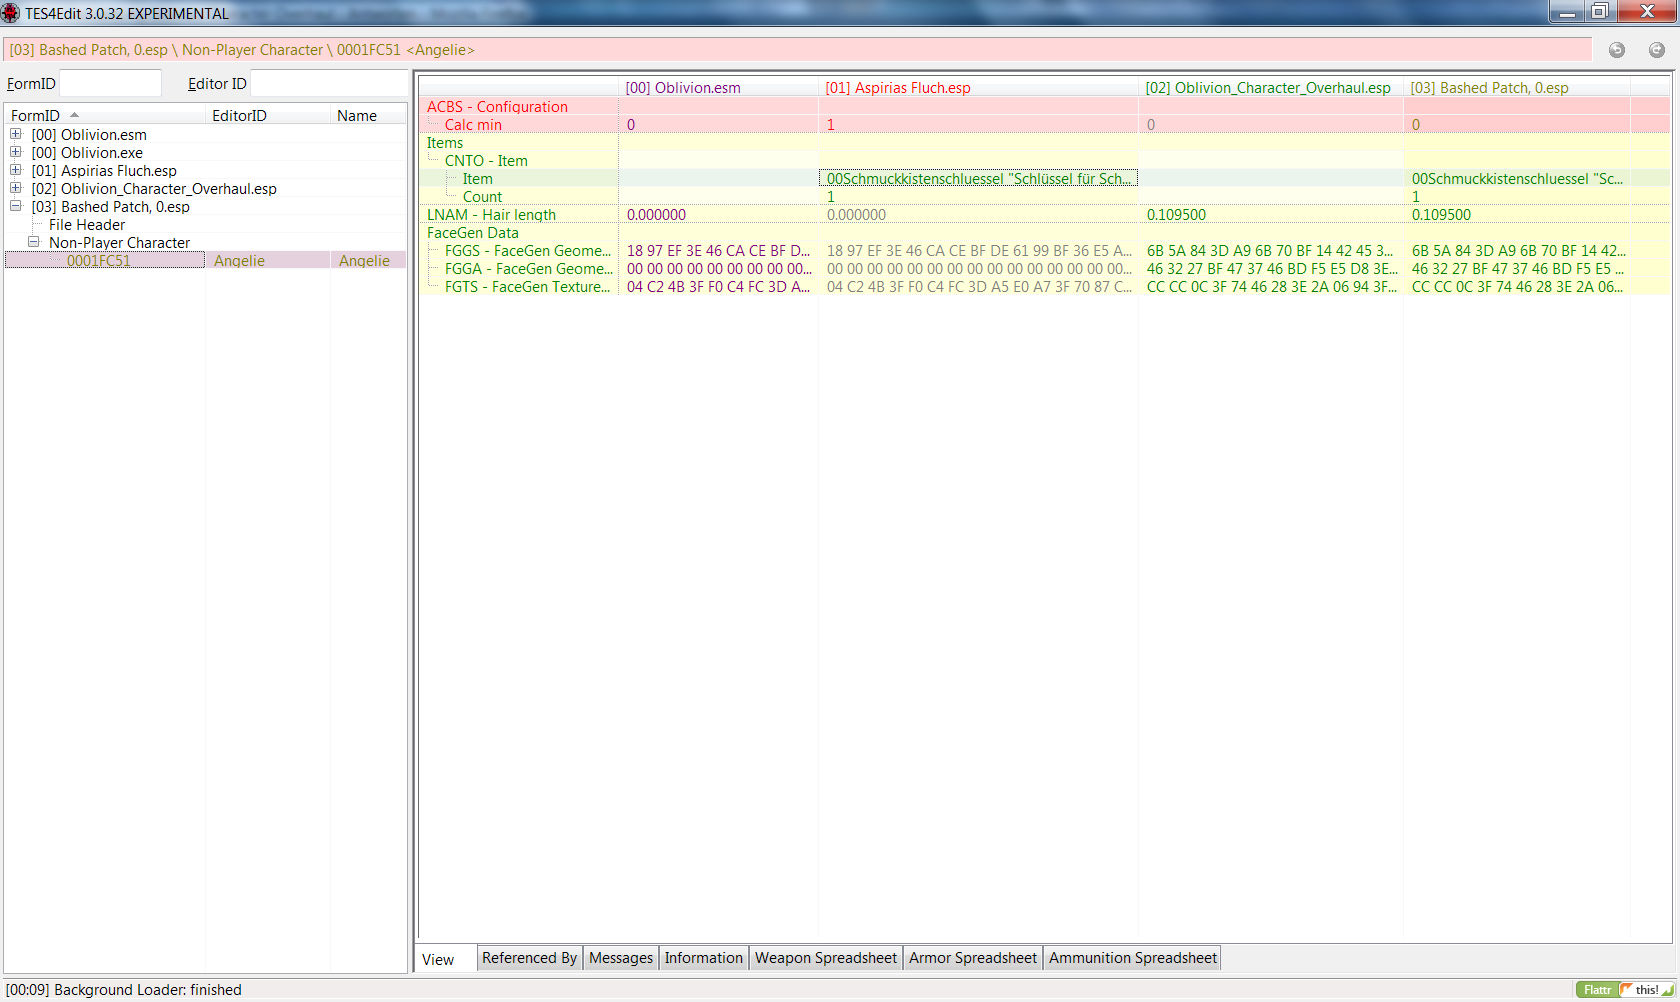The height and width of the screenshot is (1002, 1680).
Task: Expand the [00] Oblivion.esm tree node
Action: pos(16,134)
